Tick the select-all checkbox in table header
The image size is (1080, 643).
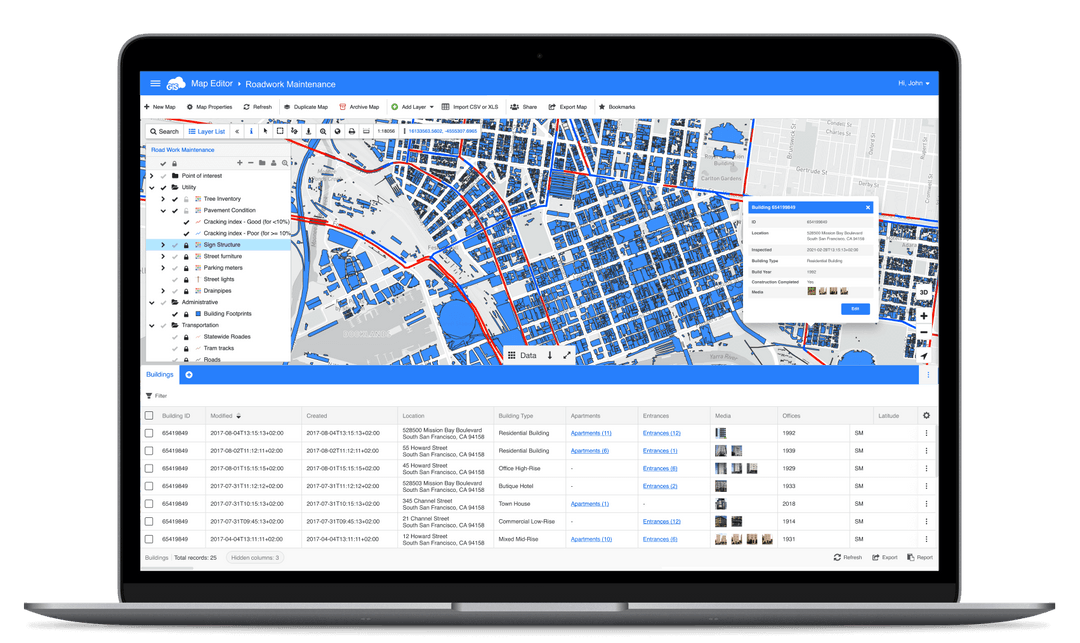(149, 416)
